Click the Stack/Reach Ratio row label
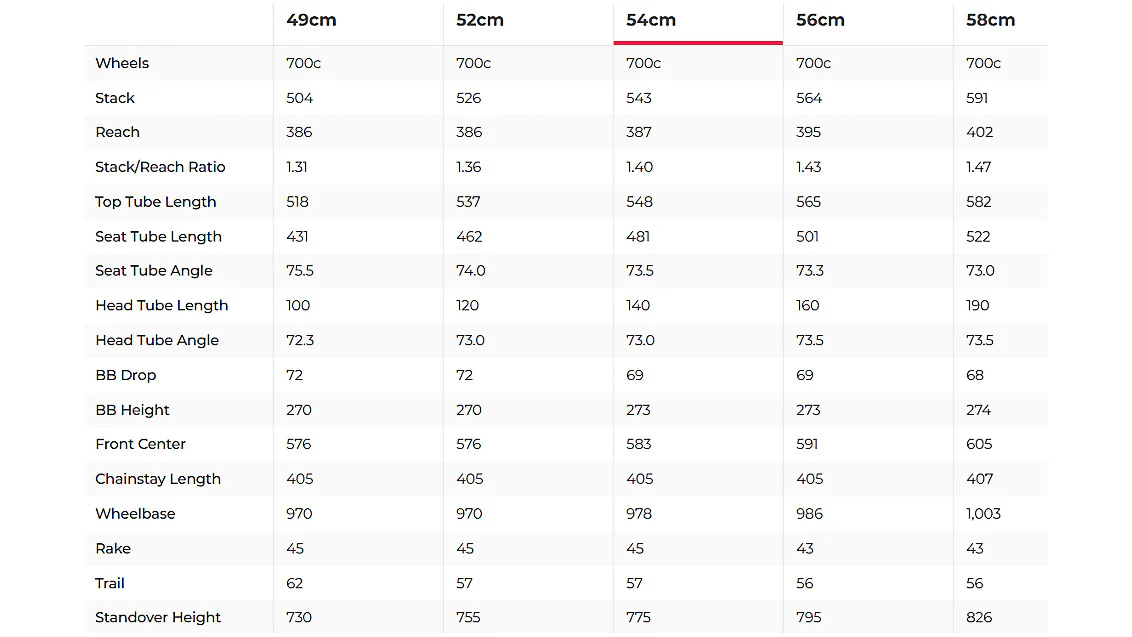The width and height of the screenshot is (1132, 637). [x=160, y=167]
